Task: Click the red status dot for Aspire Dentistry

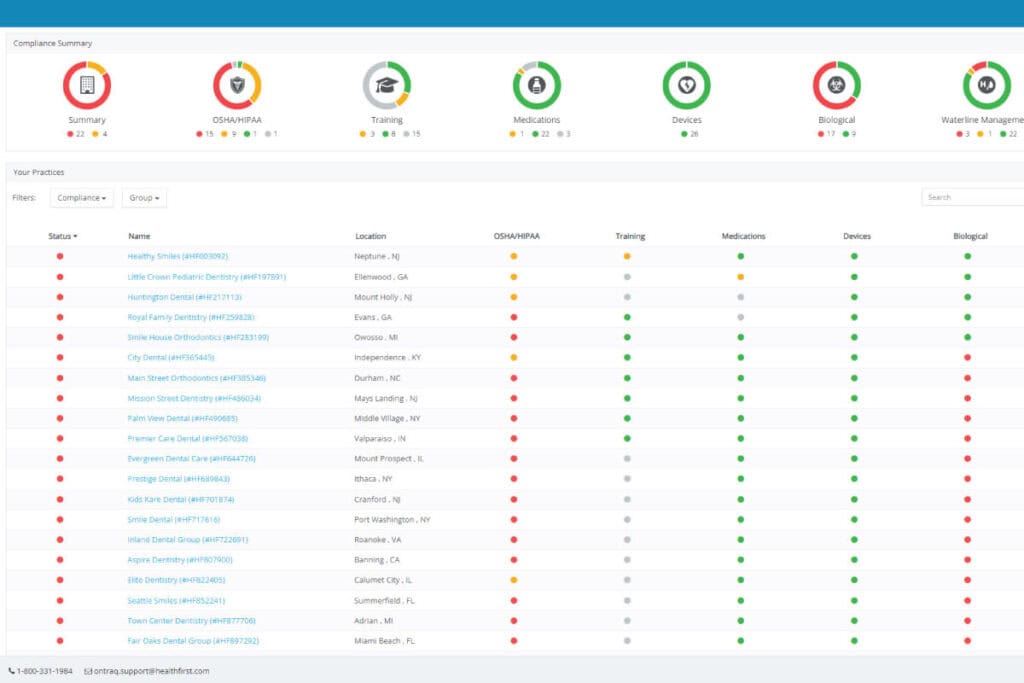Action: 60,560
